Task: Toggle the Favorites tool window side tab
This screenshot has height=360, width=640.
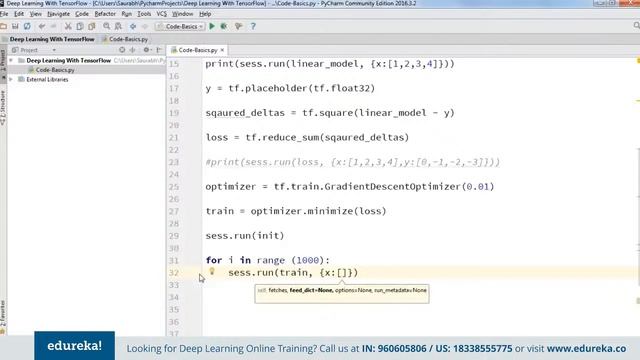Action: click(x=3, y=316)
